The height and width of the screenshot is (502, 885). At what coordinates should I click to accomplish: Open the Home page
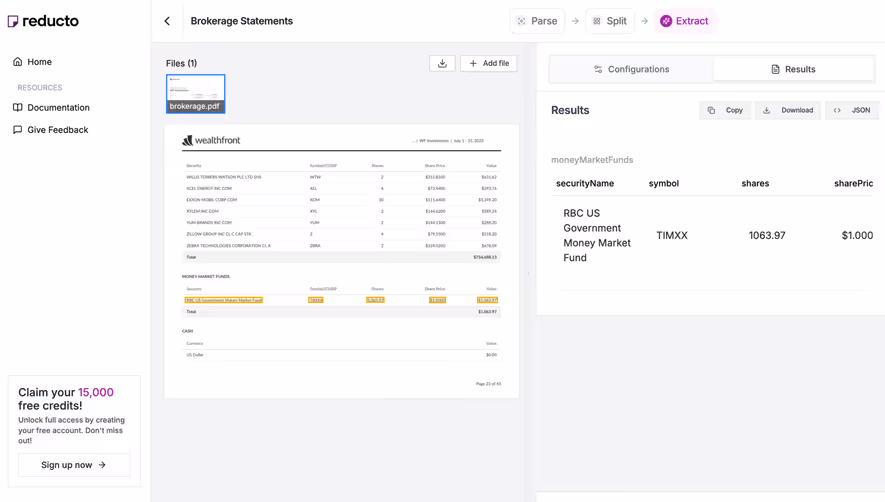coord(33,62)
